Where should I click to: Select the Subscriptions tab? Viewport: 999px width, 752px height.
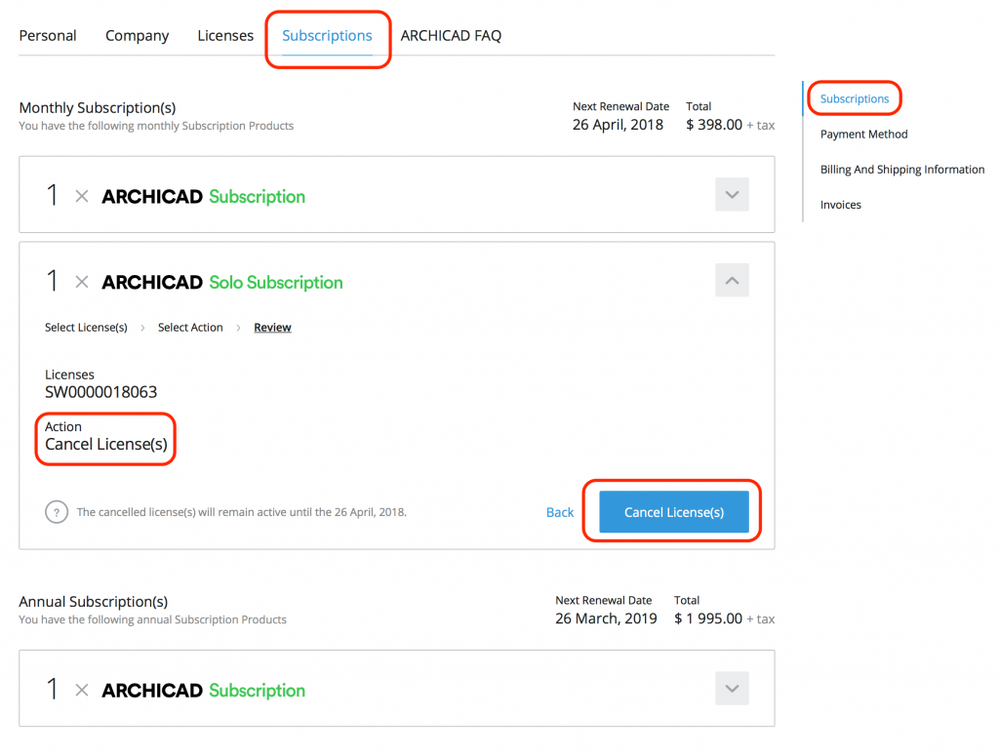tap(327, 36)
